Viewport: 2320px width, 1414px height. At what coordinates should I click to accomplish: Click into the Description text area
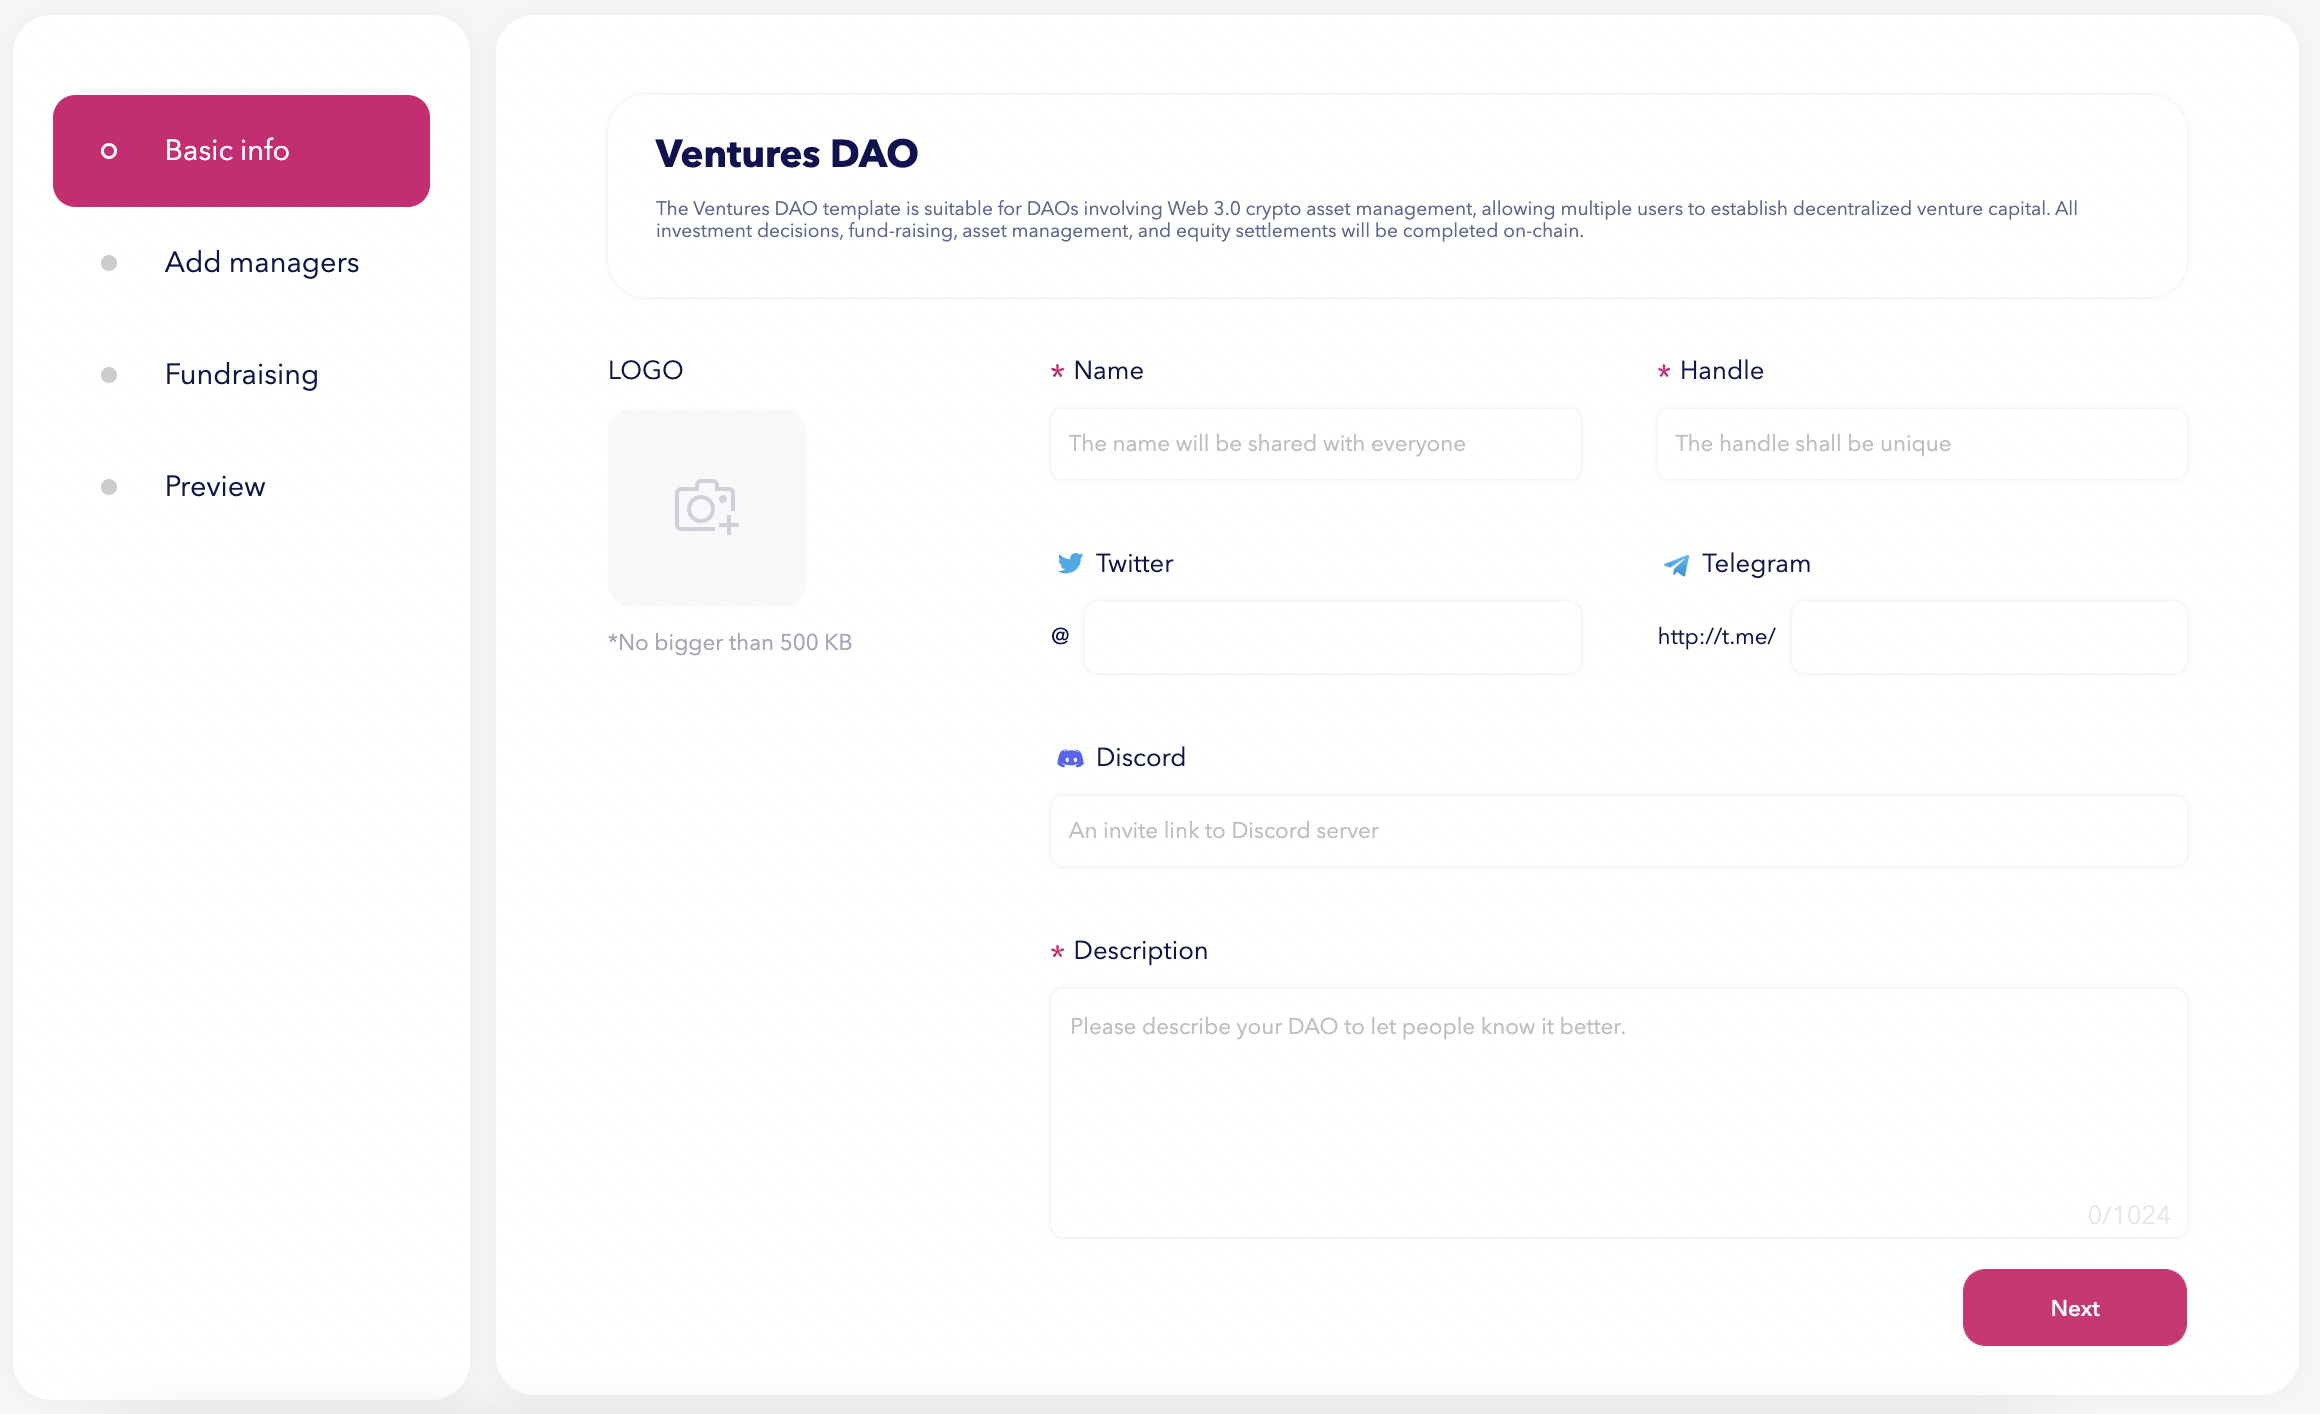click(x=1618, y=1113)
